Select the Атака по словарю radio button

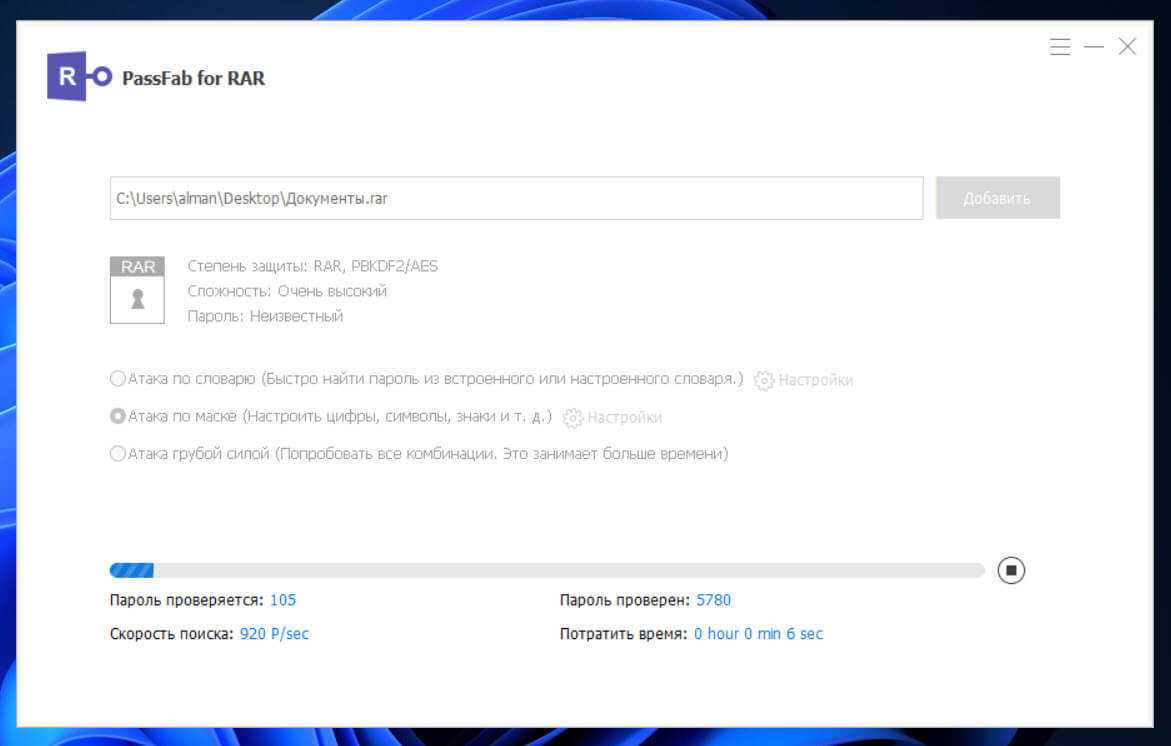click(118, 380)
